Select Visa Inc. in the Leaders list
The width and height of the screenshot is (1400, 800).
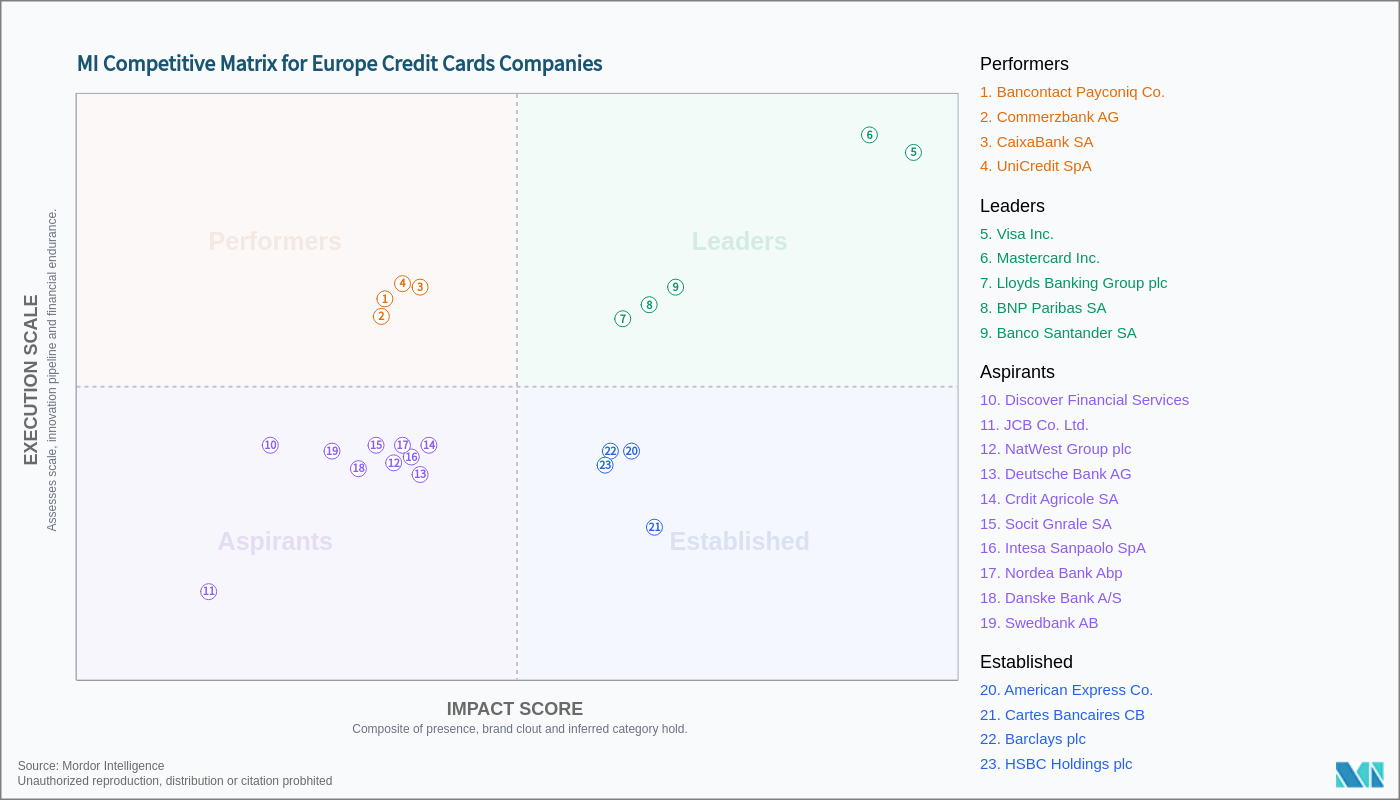[1017, 234]
